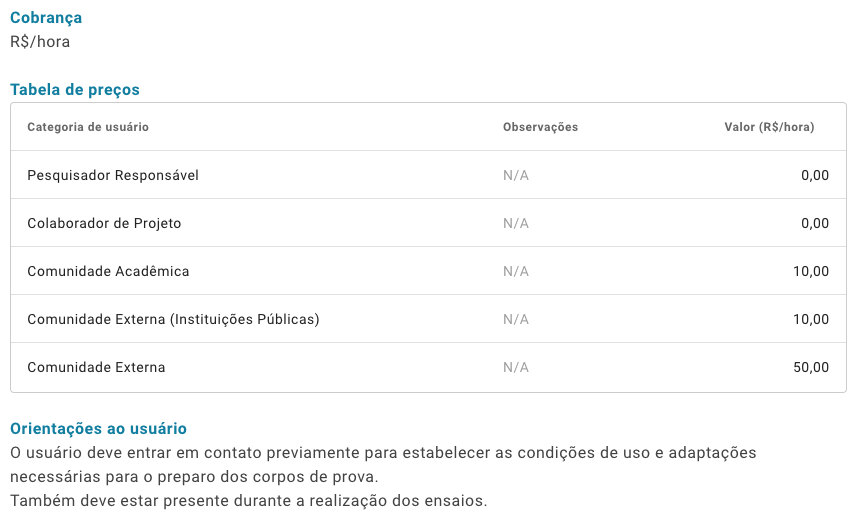Click the N/A observation for Pesquisador Responsável
861x523 pixels.
pyautogui.click(x=516, y=175)
